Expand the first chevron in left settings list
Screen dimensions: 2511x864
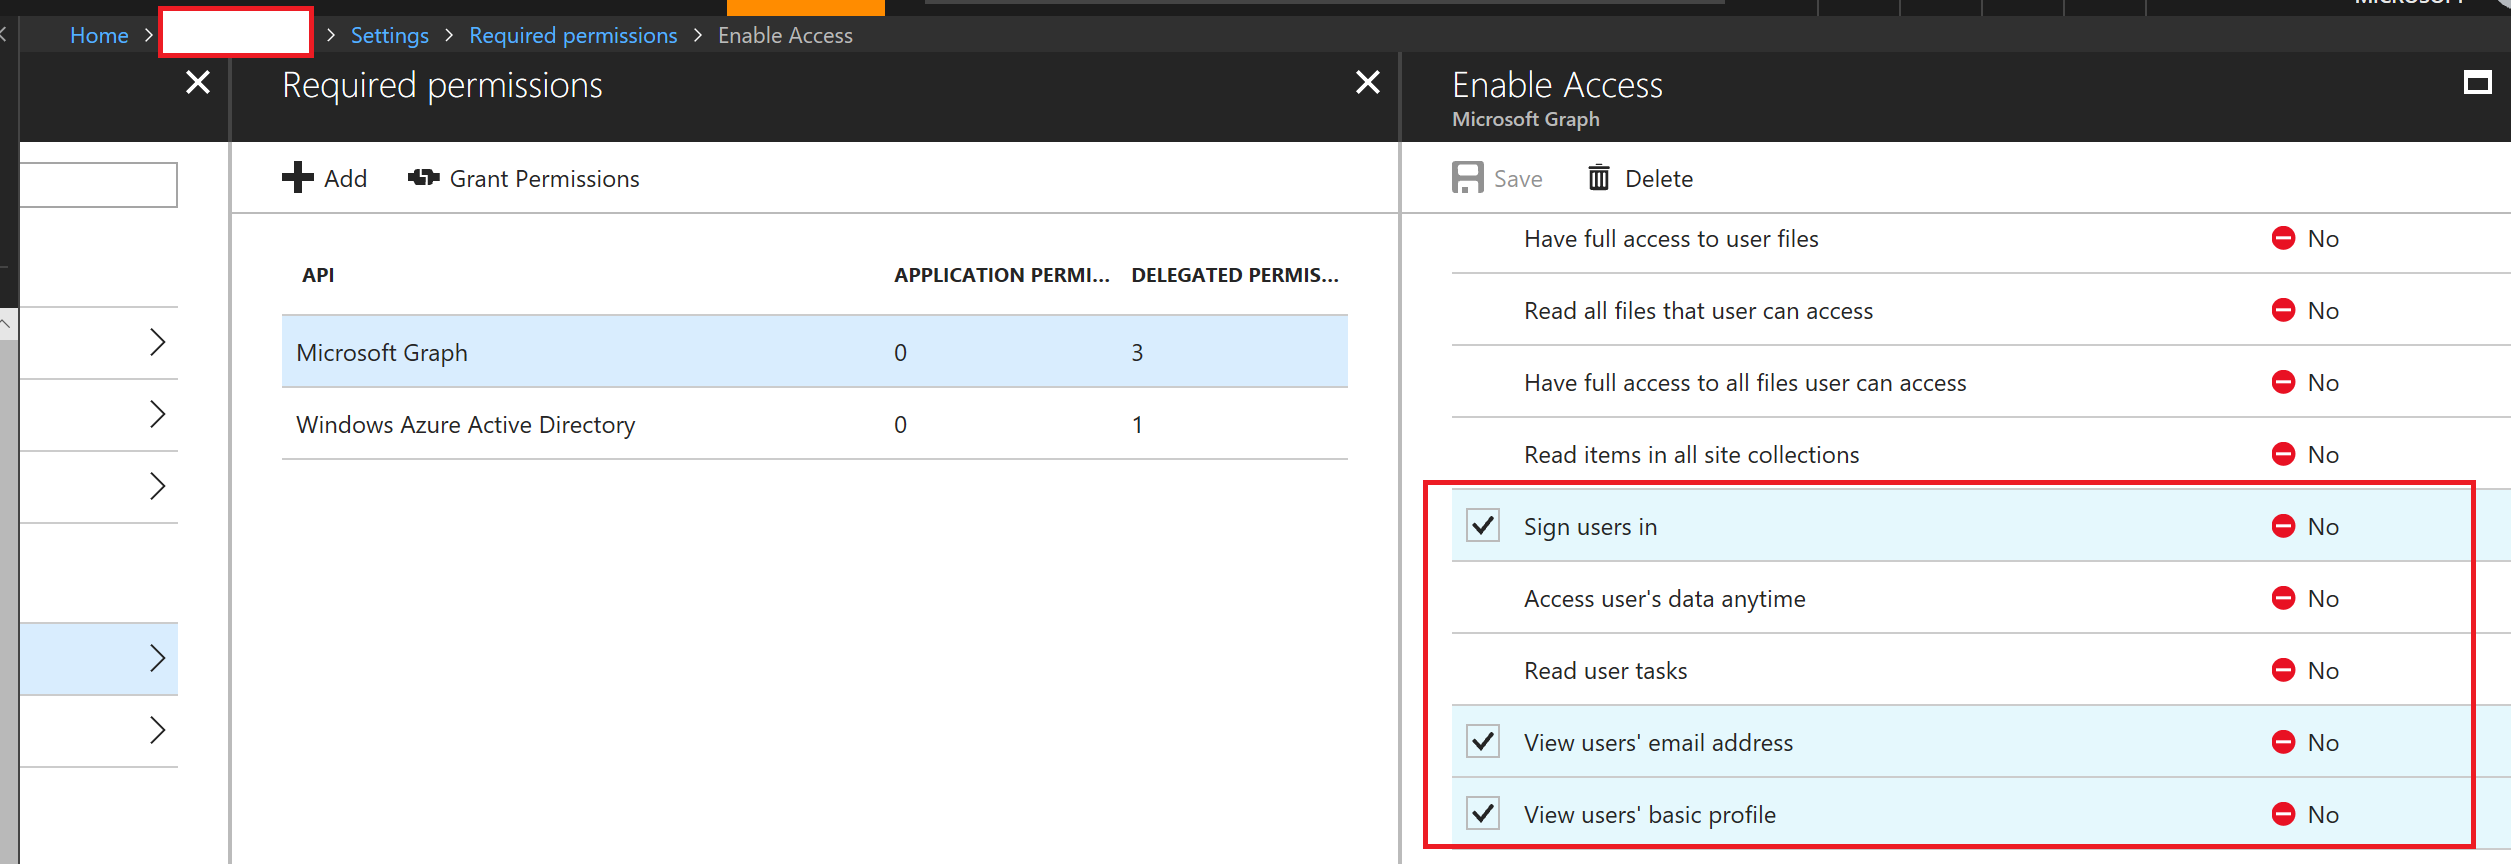pyautogui.click(x=157, y=342)
